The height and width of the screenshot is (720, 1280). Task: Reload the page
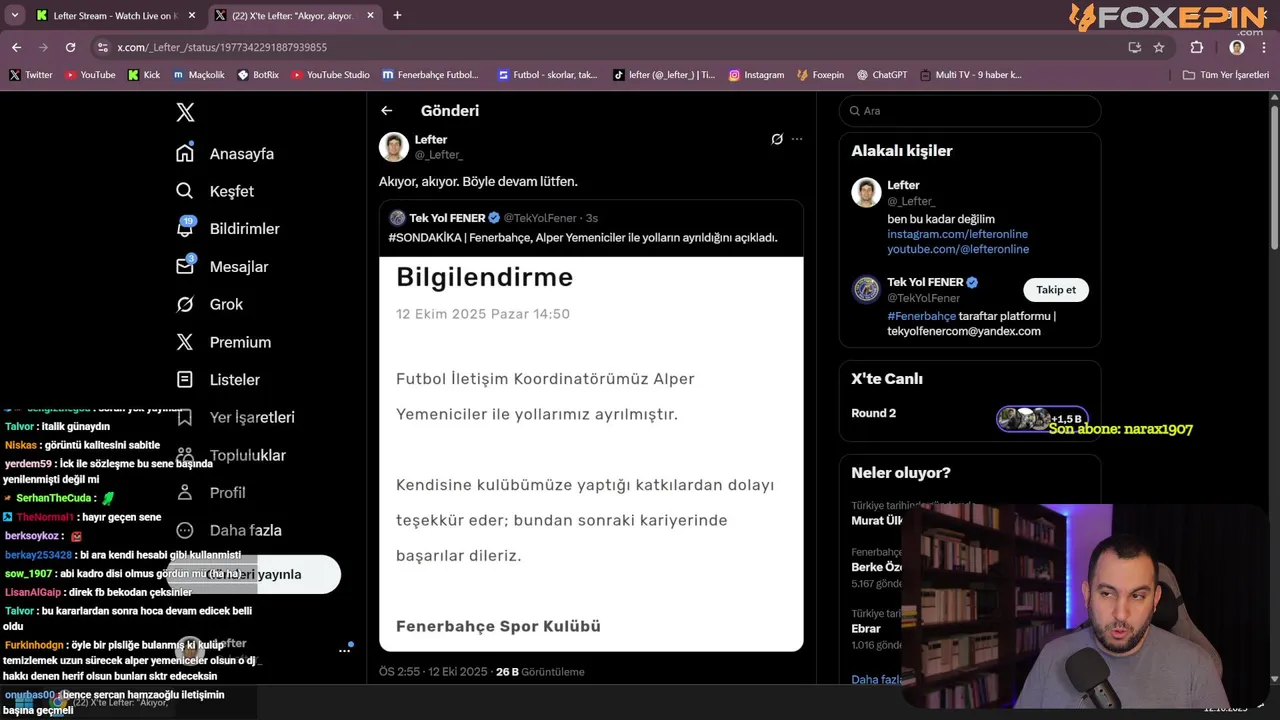tap(70, 47)
